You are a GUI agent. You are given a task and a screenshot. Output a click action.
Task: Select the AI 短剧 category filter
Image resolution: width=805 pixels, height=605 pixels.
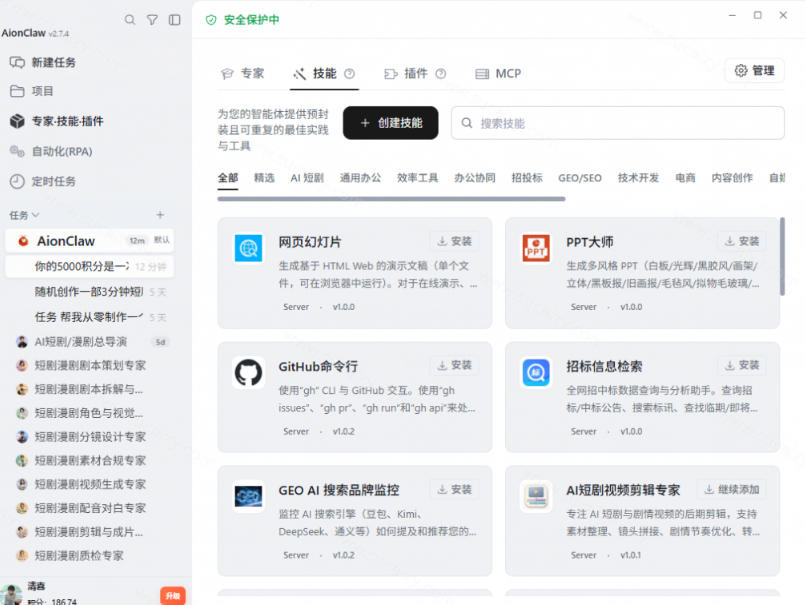pyautogui.click(x=307, y=178)
